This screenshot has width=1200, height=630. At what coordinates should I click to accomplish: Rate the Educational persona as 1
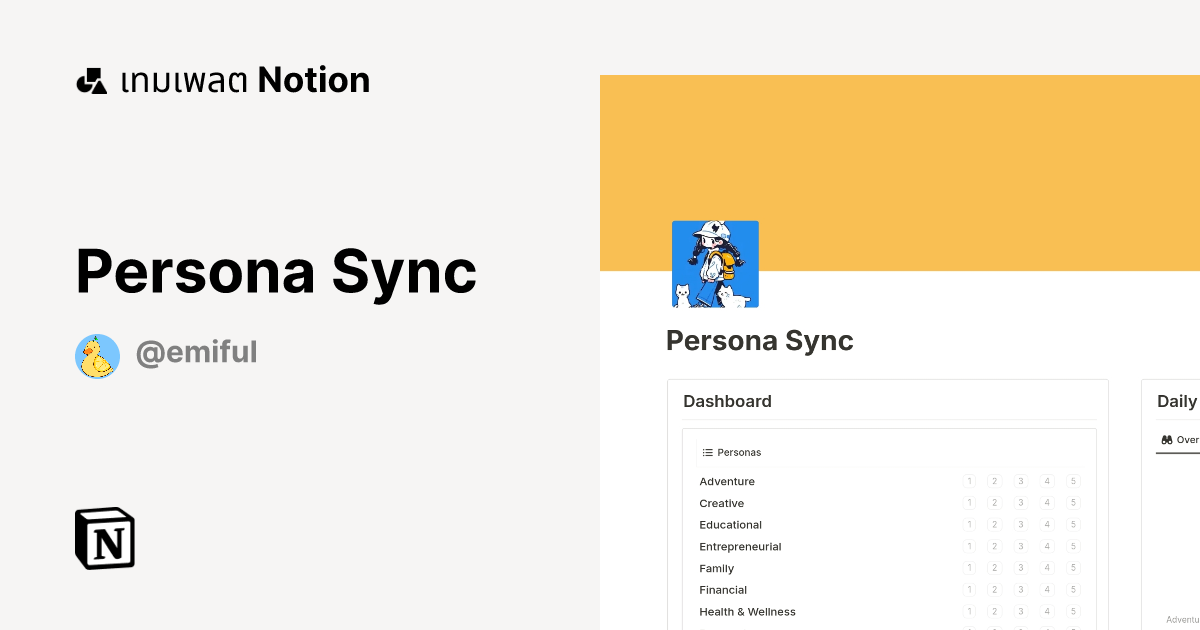969,524
